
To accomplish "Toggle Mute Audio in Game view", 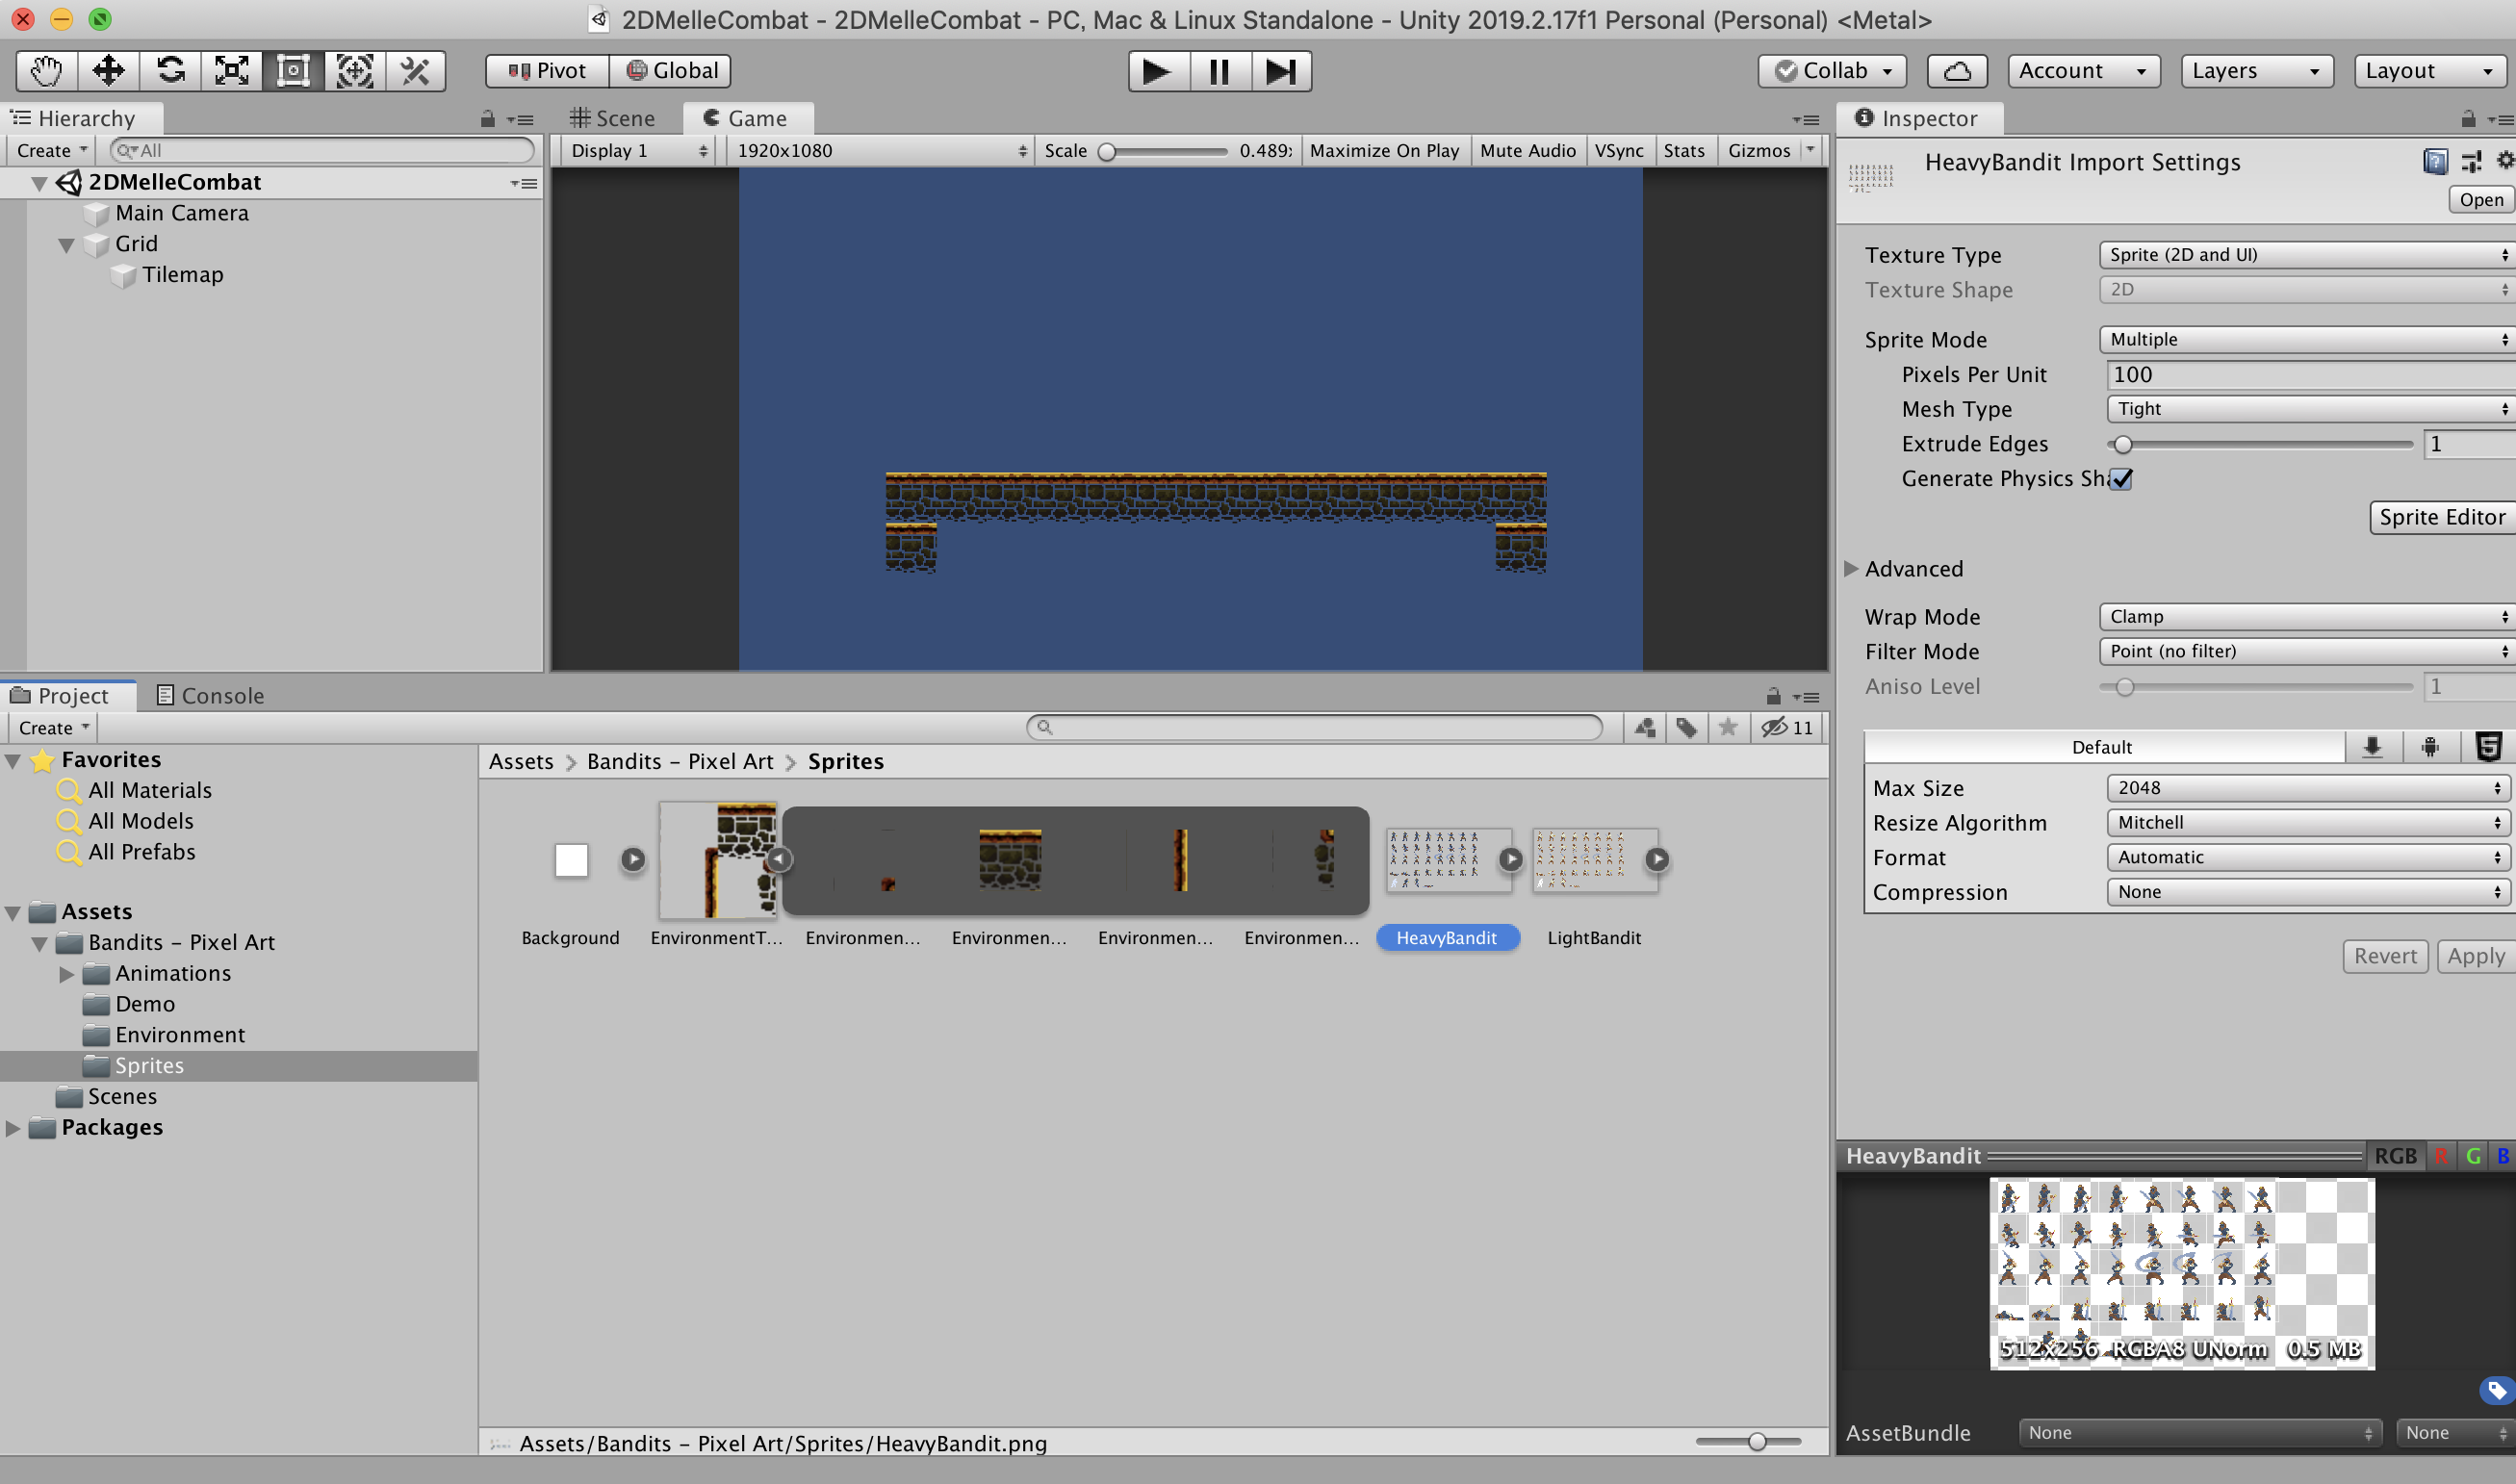I will point(1527,151).
